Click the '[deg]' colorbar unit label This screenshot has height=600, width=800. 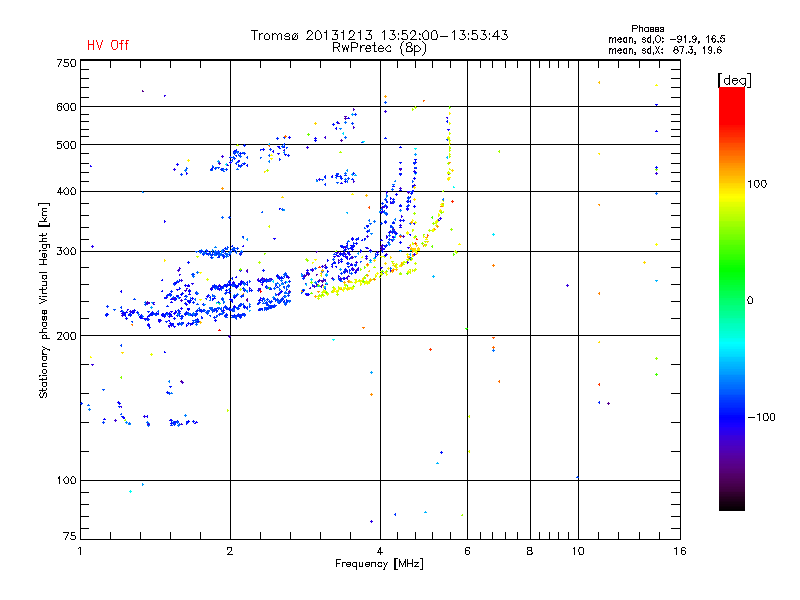tap(734, 80)
